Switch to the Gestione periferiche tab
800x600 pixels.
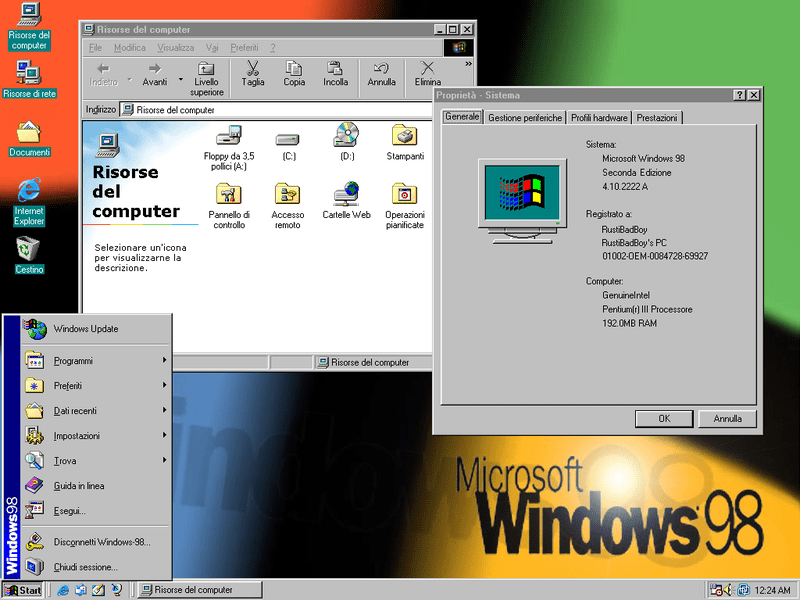[525, 118]
